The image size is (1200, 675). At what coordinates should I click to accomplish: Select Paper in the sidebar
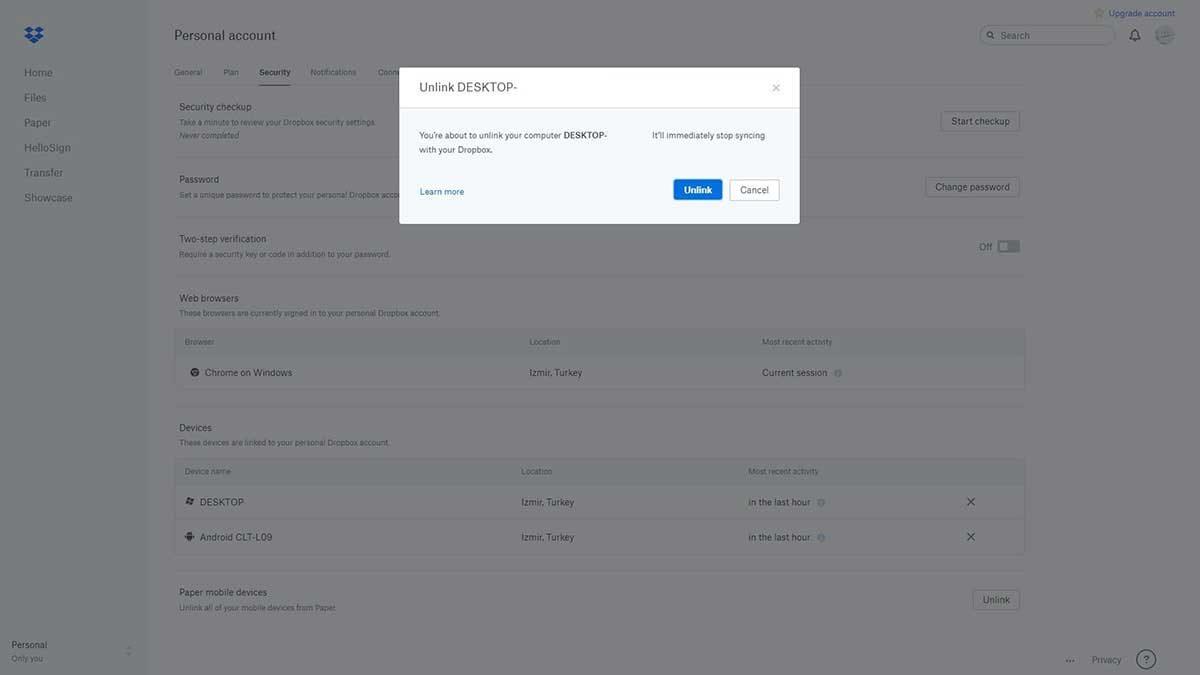(x=37, y=120)
